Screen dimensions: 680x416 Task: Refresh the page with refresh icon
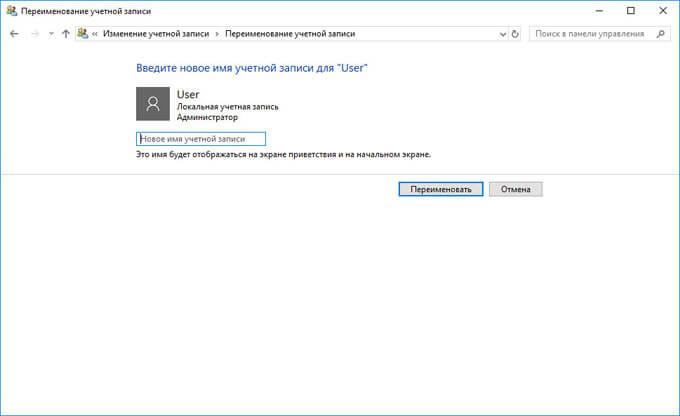coord(515,34)
